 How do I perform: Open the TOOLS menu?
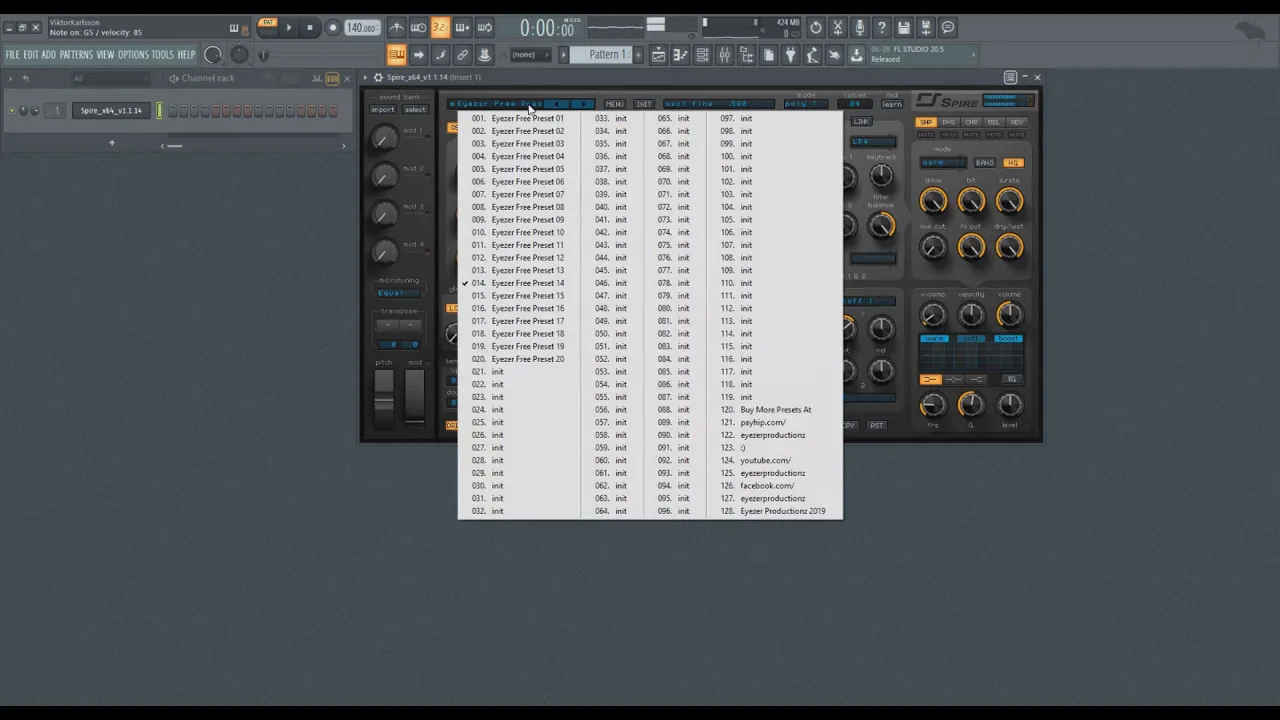[162, 55]
